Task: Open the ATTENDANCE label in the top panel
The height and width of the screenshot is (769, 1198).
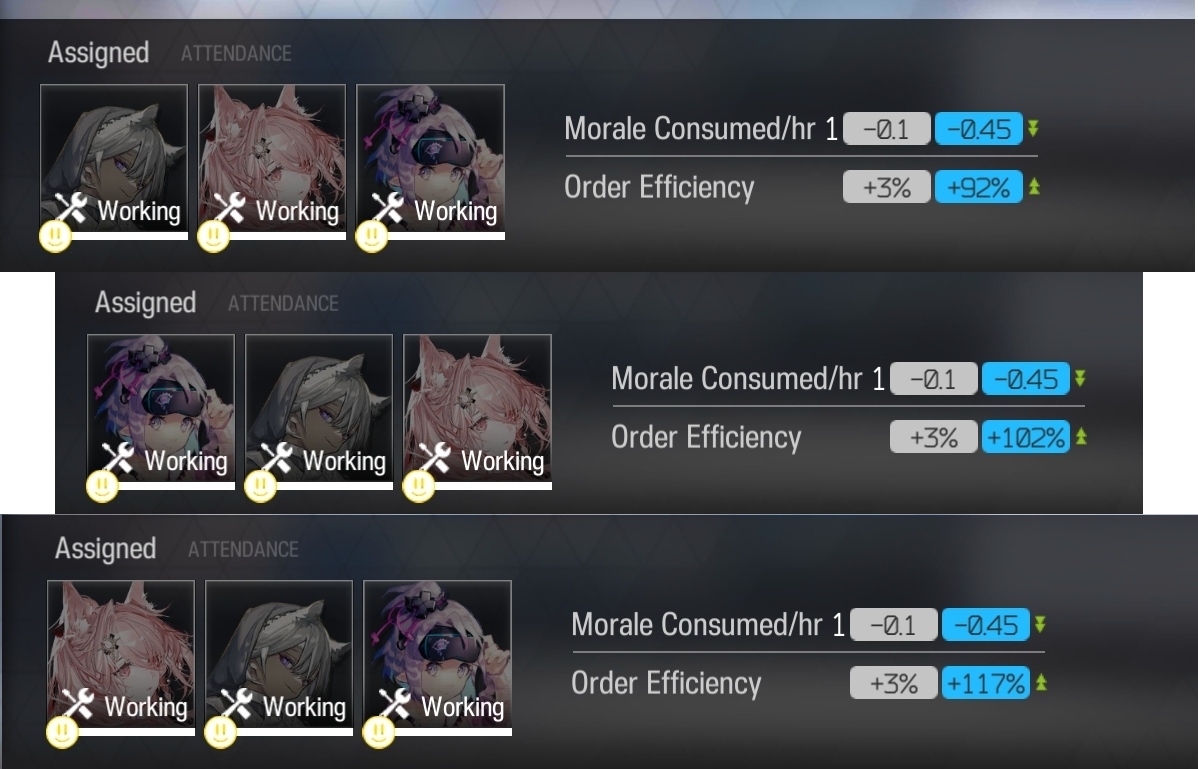Action: point(236,53)
